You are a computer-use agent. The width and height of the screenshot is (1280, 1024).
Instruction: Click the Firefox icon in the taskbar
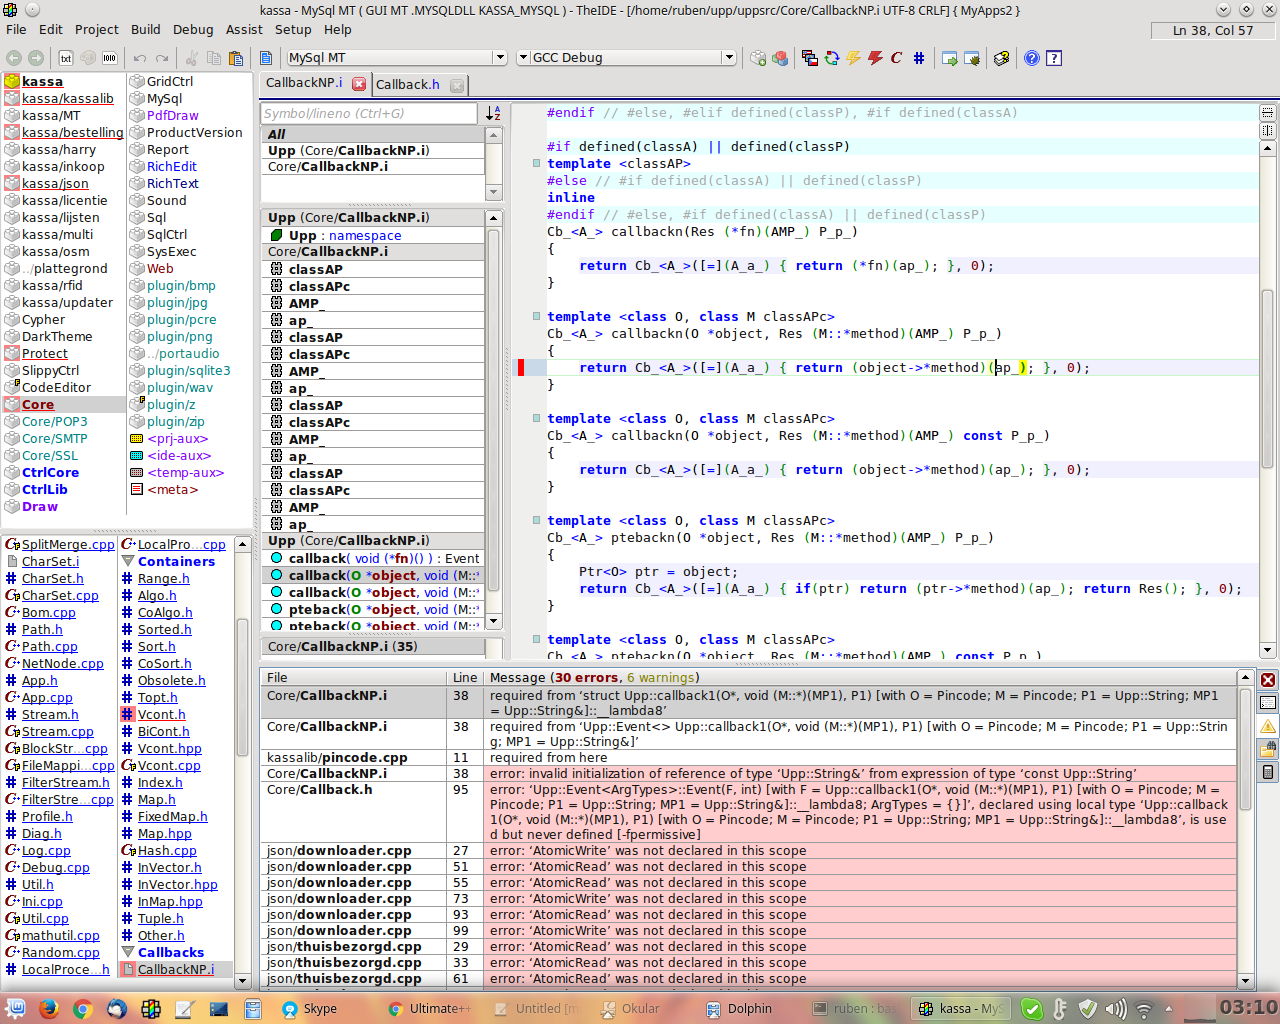click(x=49, y=1008)
